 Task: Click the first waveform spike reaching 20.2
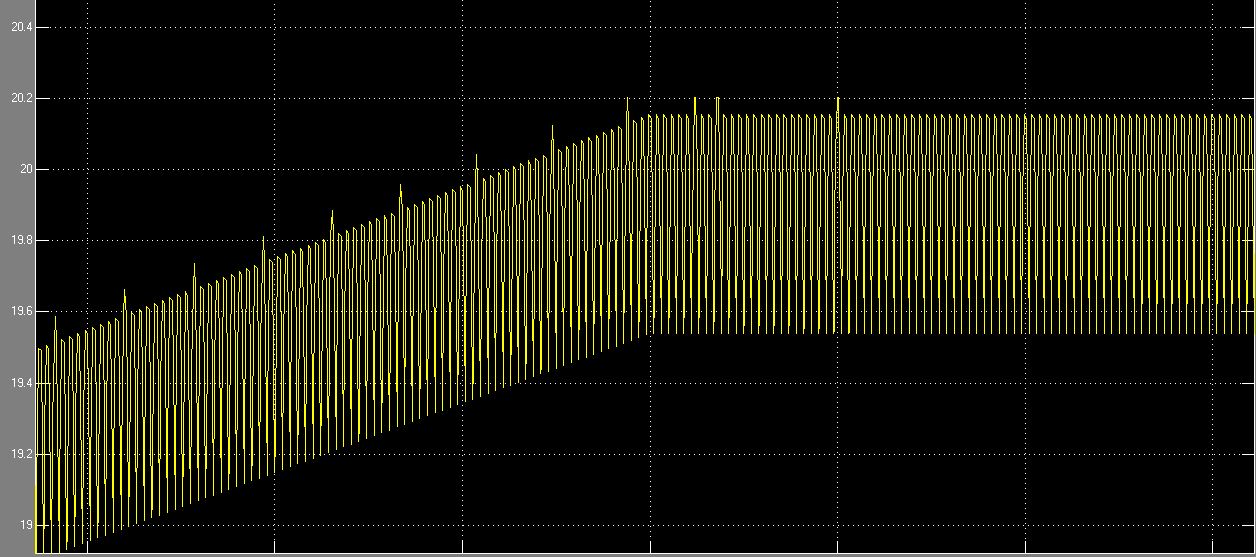(x=627, y=100)
